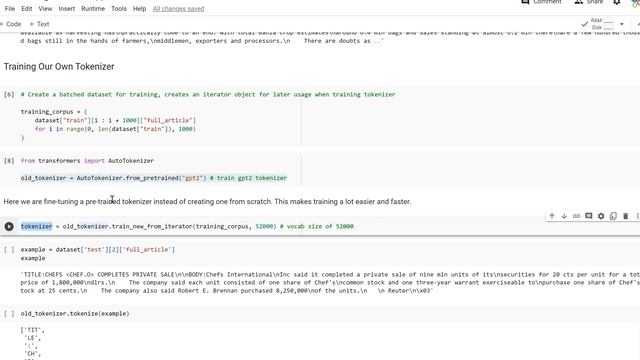Click the 'training_corpus = (' code line
Image resolution: width=640 pixels, height=360 pixels.
tap(54, 111)
